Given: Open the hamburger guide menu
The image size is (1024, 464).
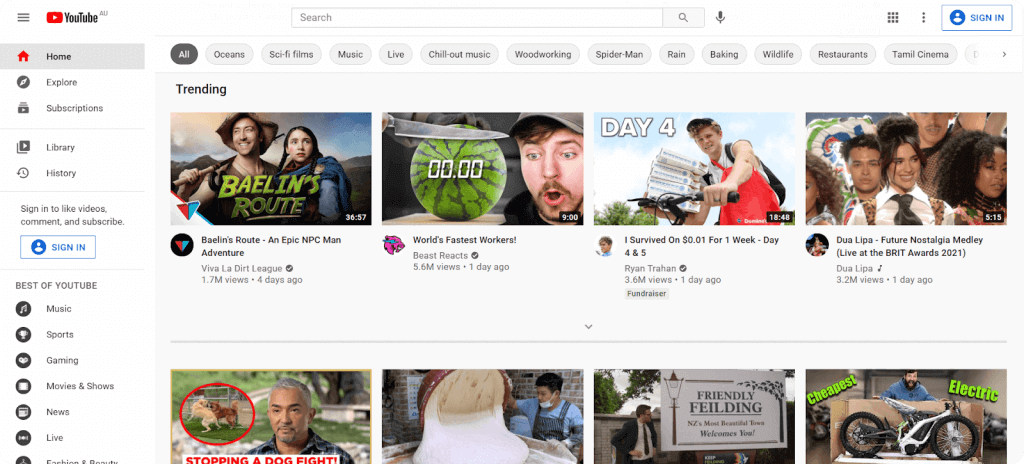Looking at the screenshot, I should tap(24, 18).
